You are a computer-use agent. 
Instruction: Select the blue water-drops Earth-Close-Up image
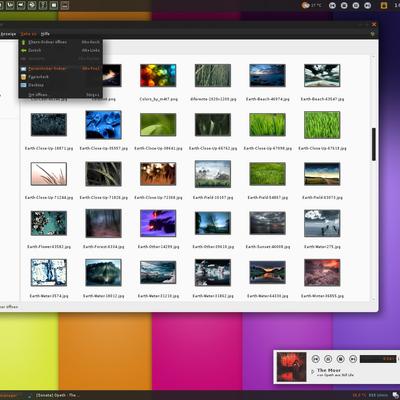pyautogui.click(x=103, y=125)
